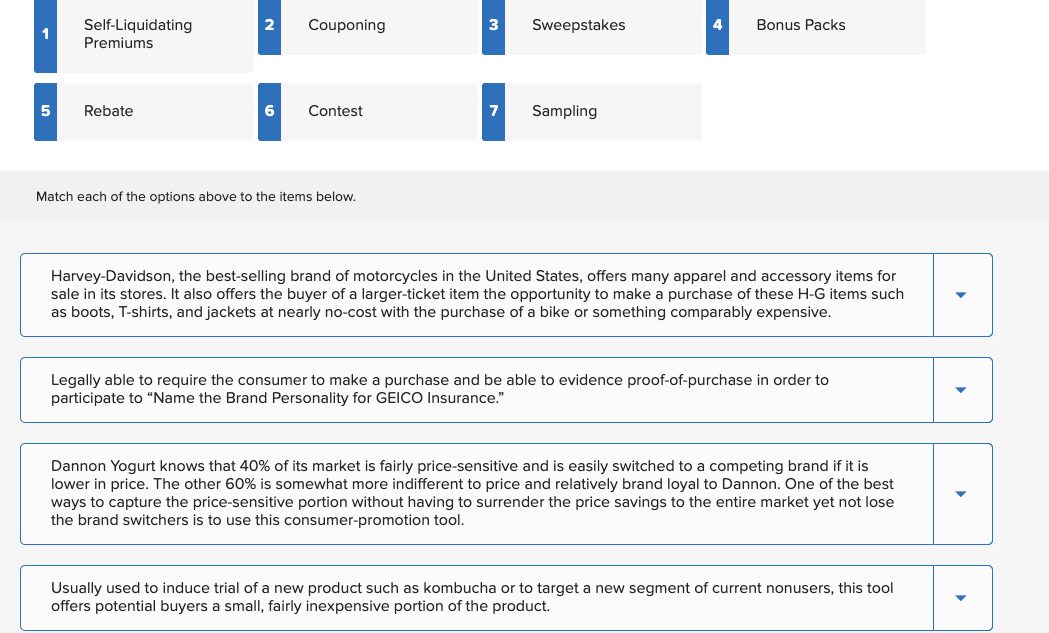The width and height of the screenshot is (1049, 633).
Task: Select the Couponing option
Action: [x=346, y=25]
